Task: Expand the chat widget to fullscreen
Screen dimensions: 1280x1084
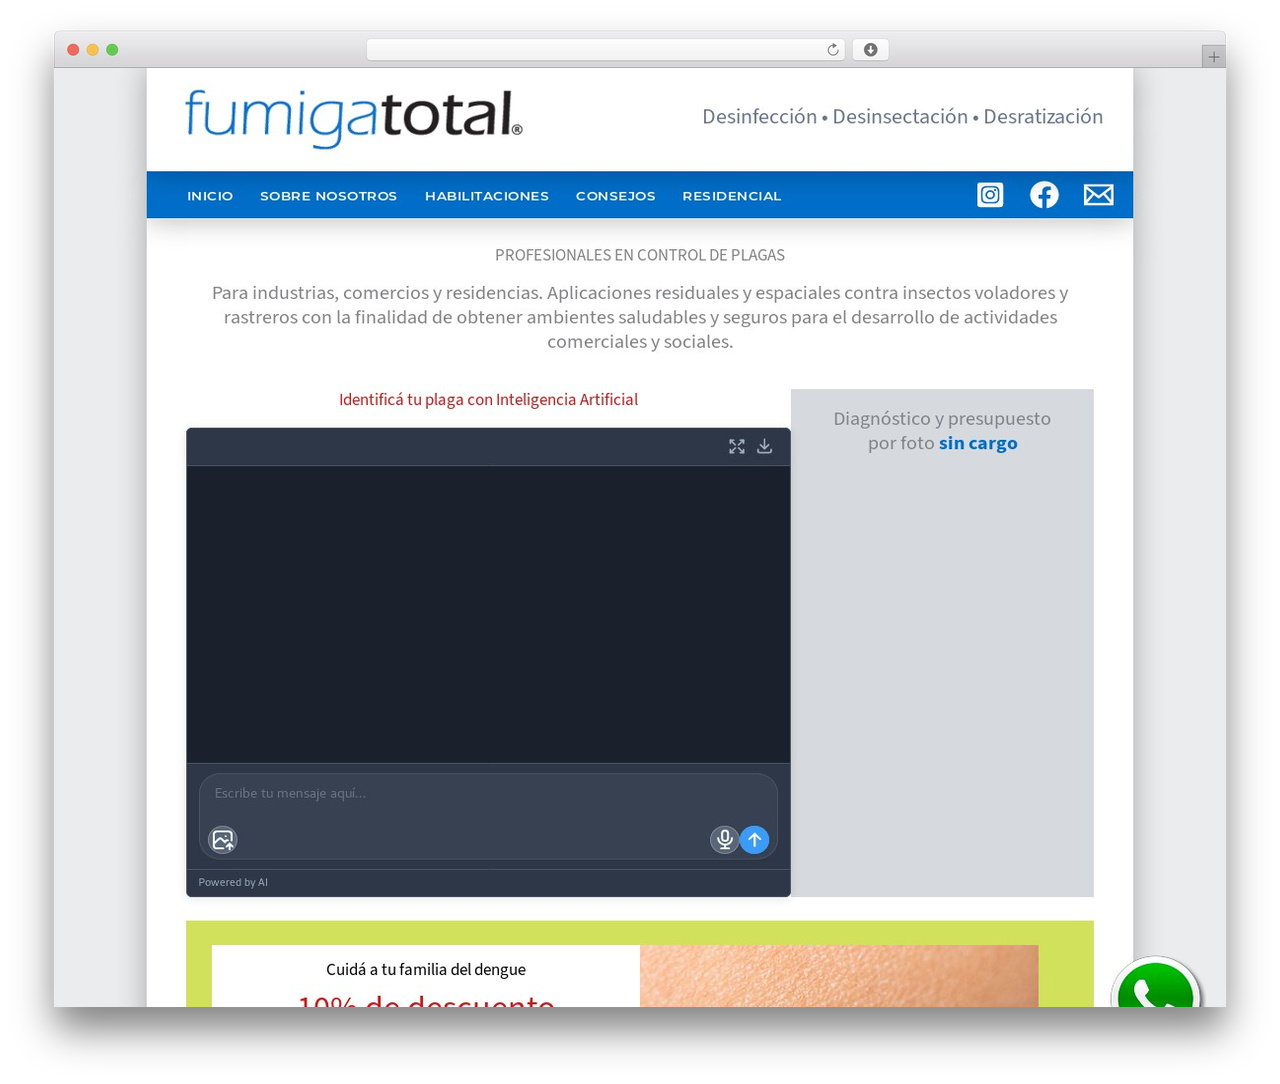Action: pos(737,446)
